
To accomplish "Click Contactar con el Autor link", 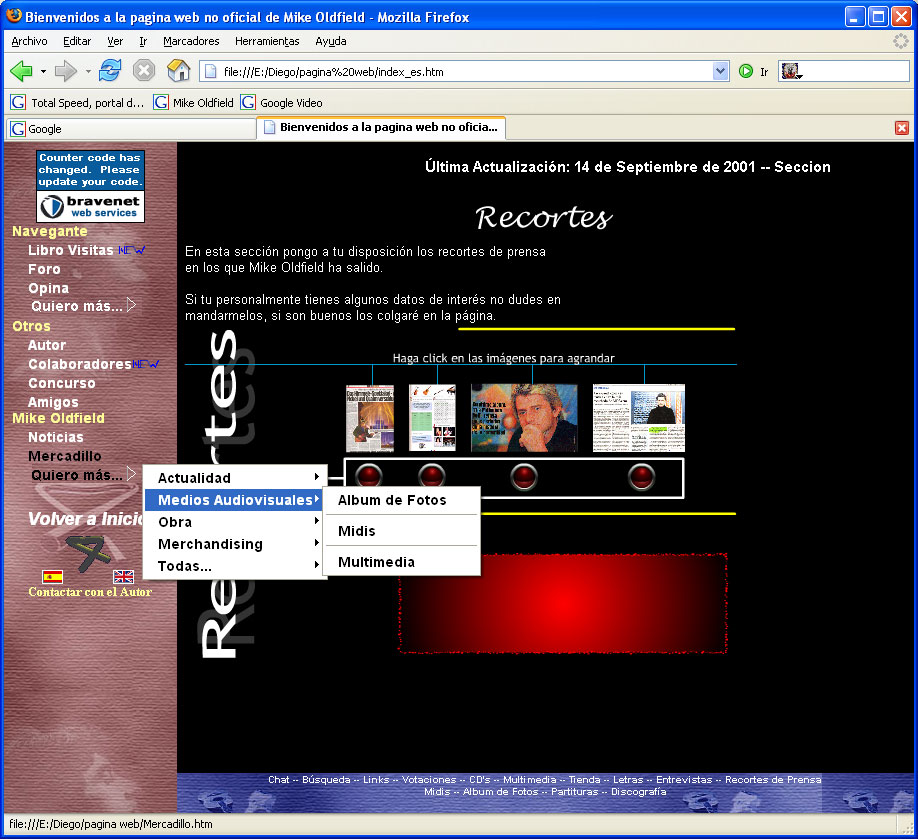I will (90, 592).
